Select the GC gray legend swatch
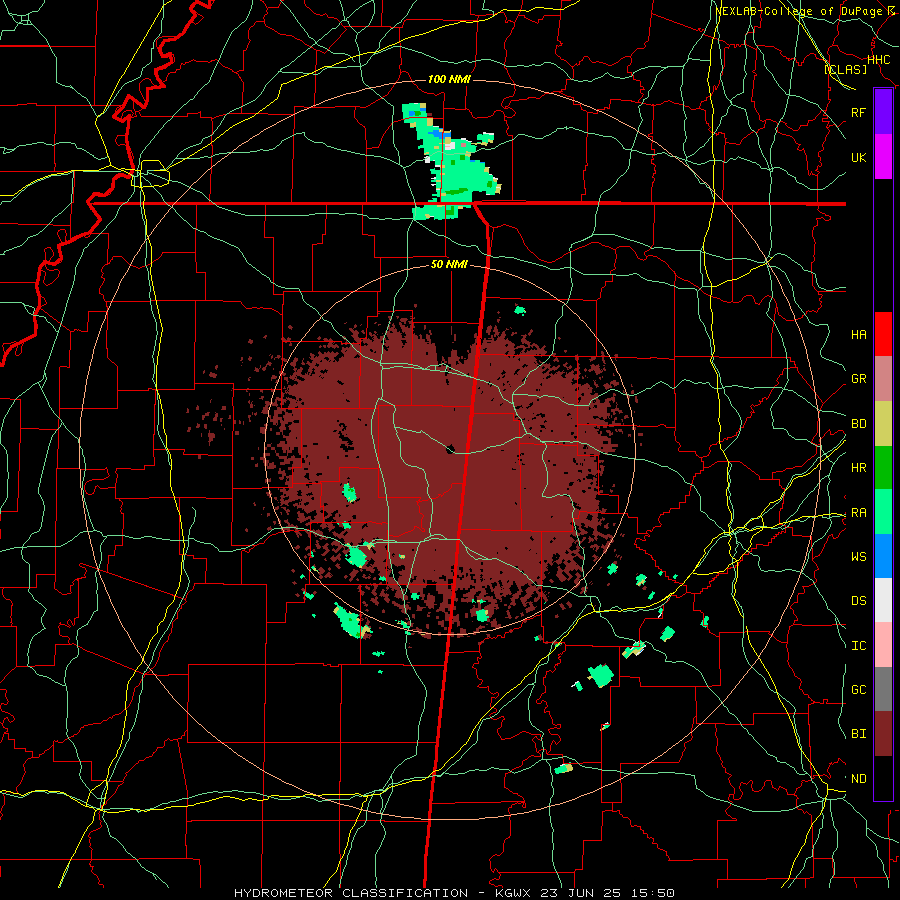The image size is (900, 900). [x=883, y=689]
